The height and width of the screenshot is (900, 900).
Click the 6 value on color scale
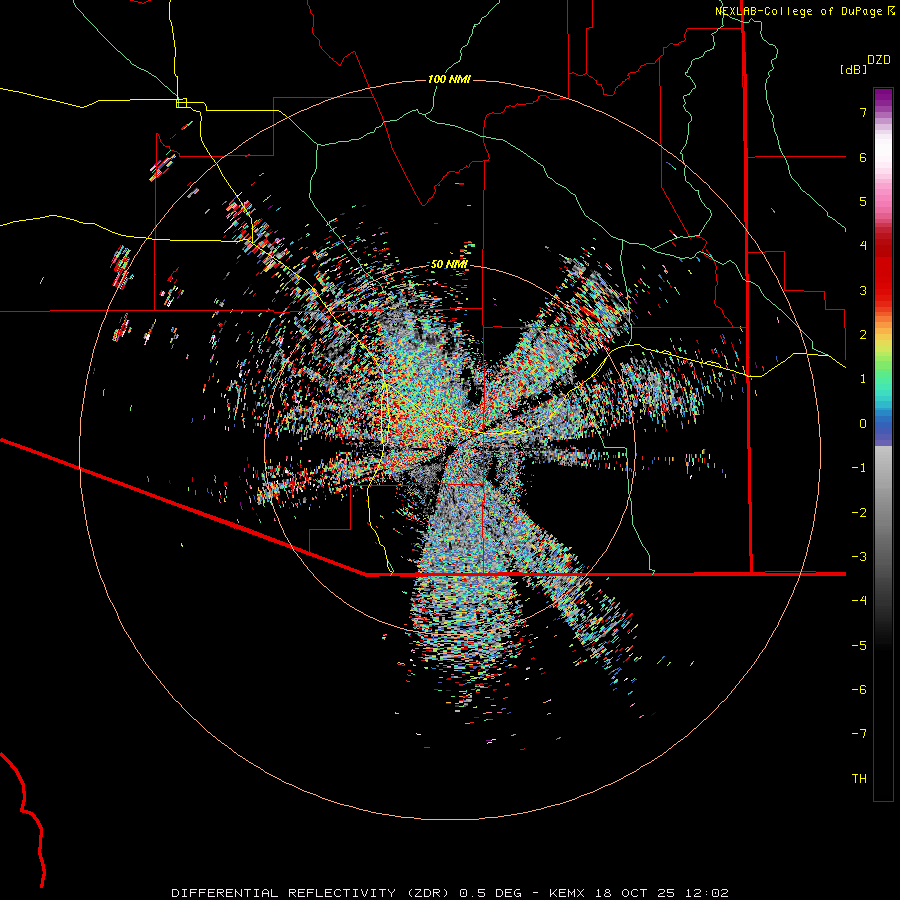863,157
